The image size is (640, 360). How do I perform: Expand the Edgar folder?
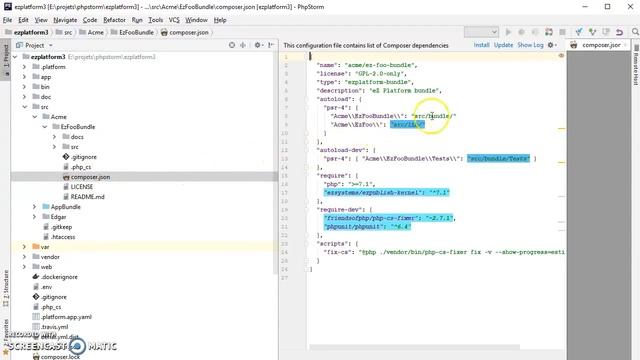(x=35, y=217)
